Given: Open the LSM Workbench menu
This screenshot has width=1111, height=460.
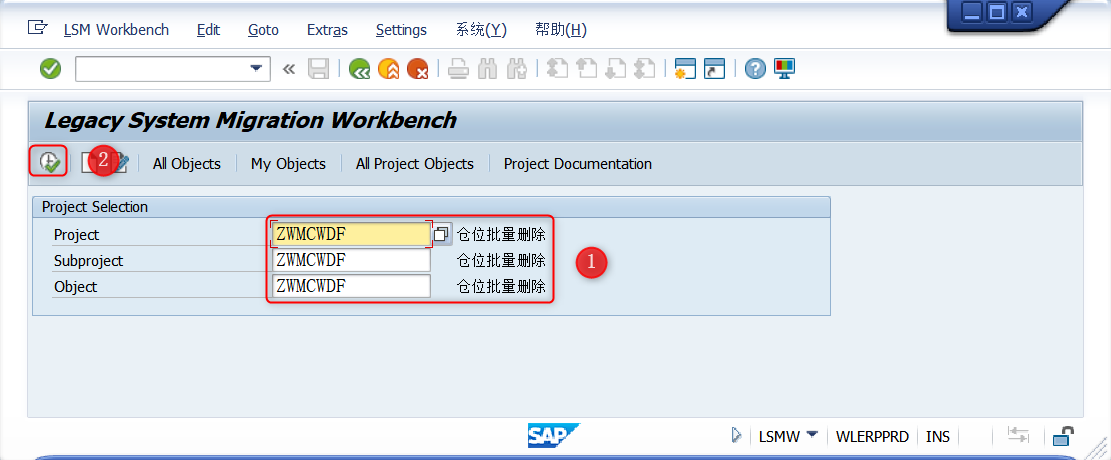Looking at the screenshot, I should (x=116, y=30).
